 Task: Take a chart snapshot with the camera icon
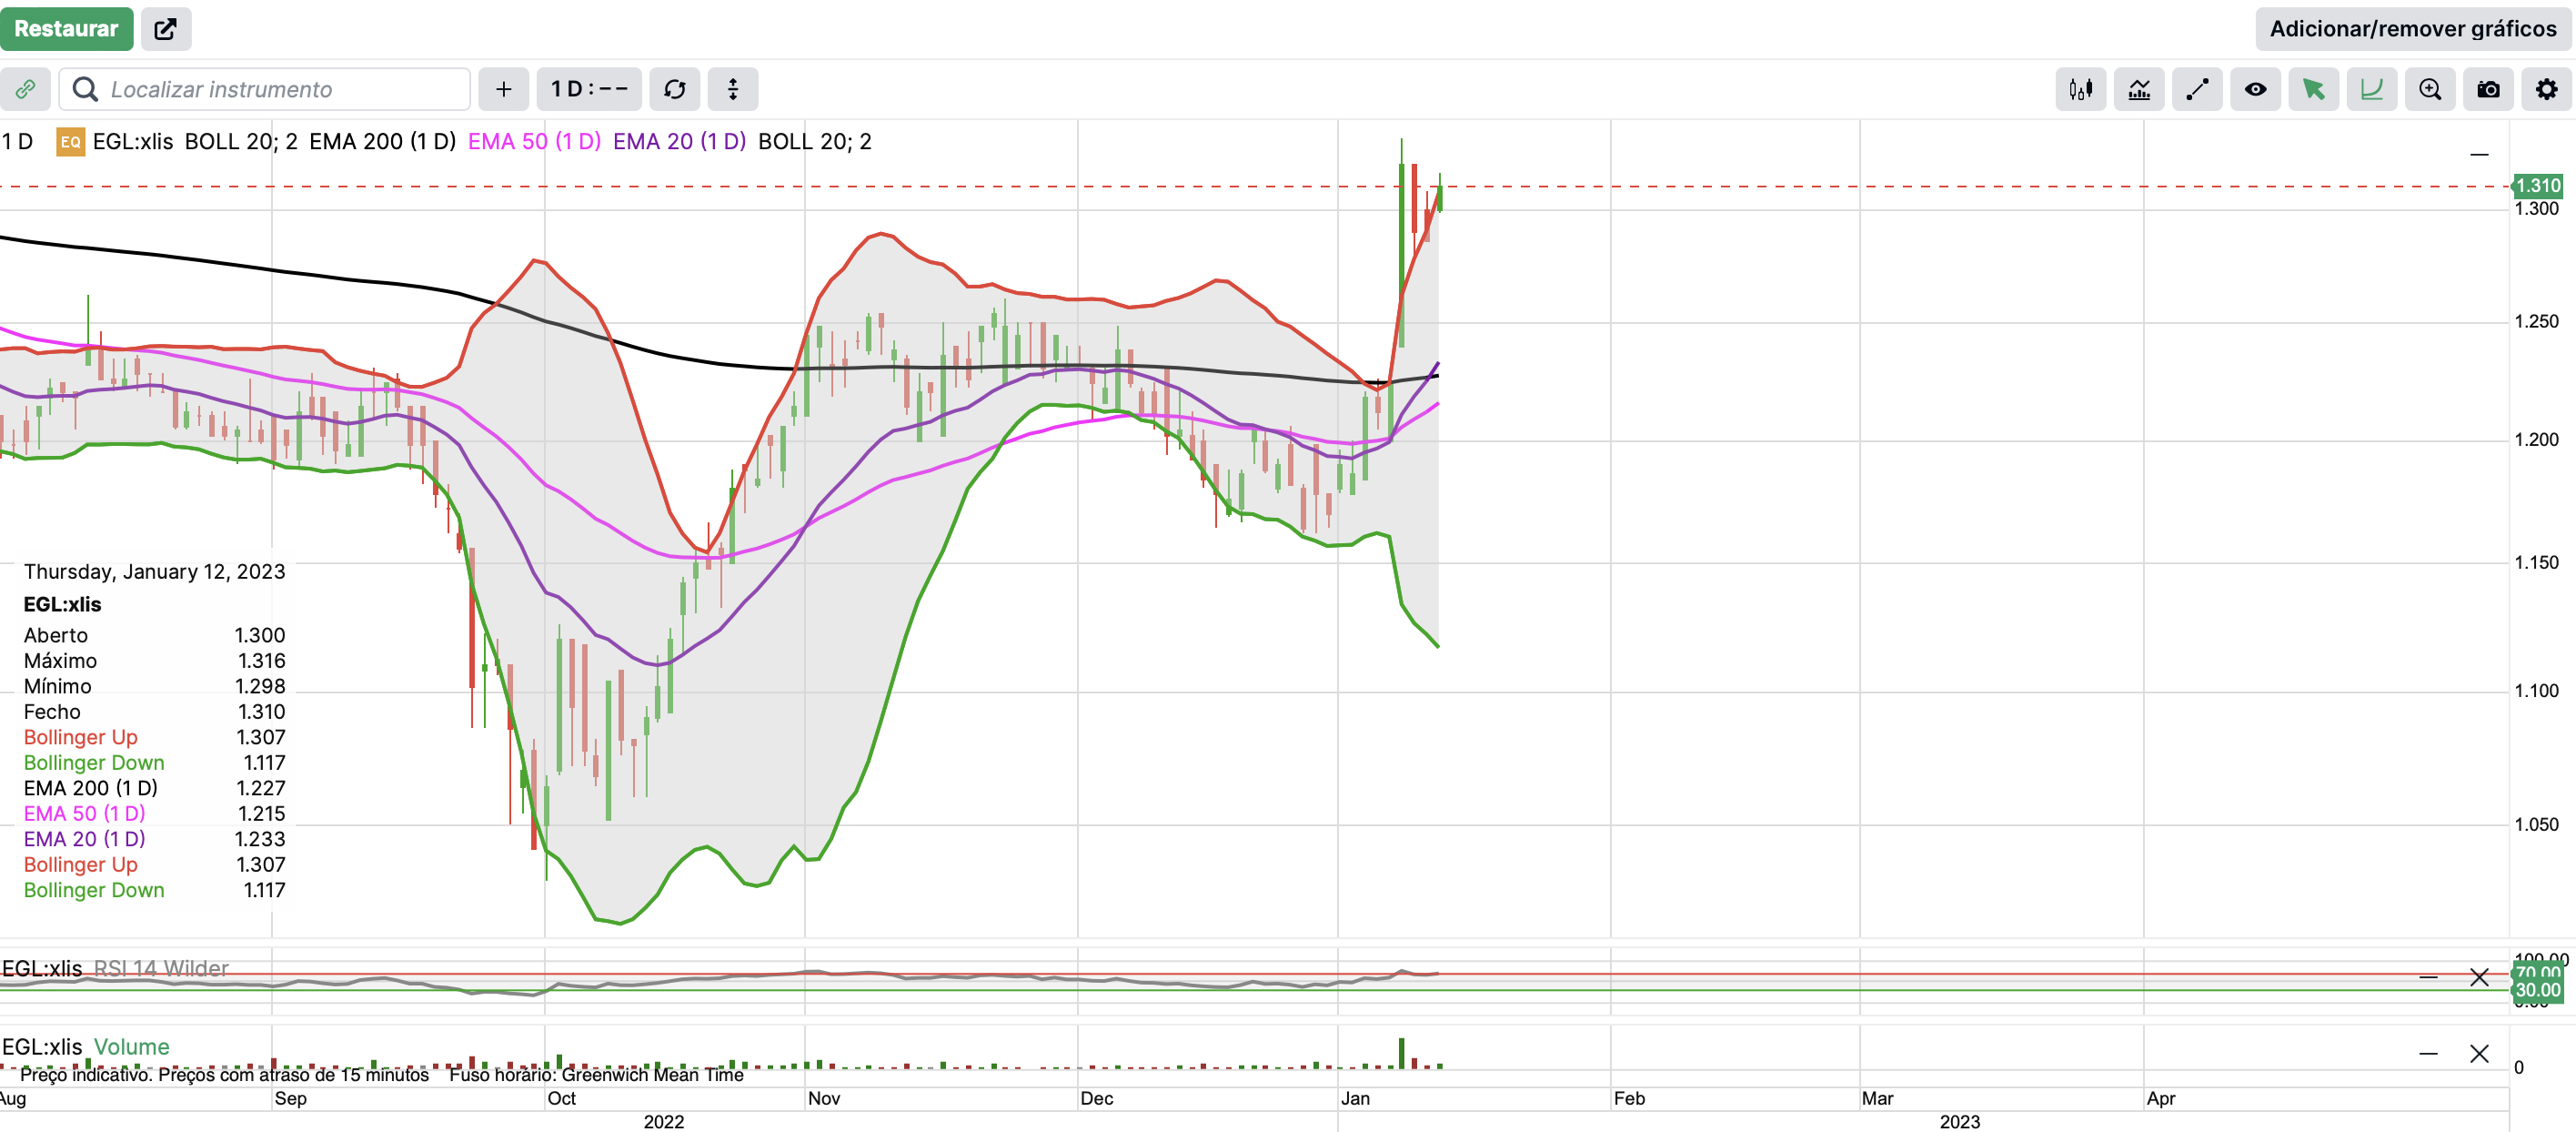click(x=2487, y=90)
